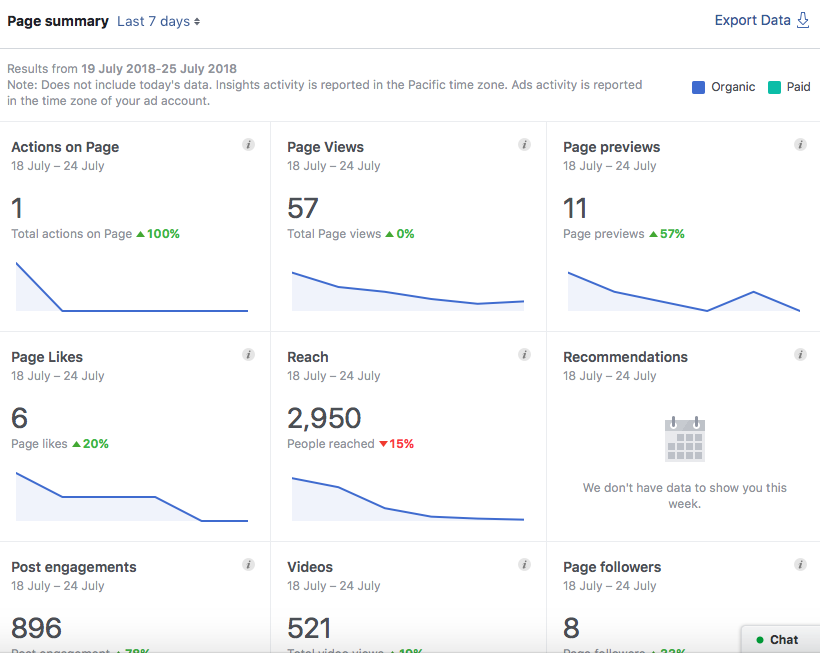820x653 pixels.
Task: Click the green 20% increase indicator
Action: (90, 444)
